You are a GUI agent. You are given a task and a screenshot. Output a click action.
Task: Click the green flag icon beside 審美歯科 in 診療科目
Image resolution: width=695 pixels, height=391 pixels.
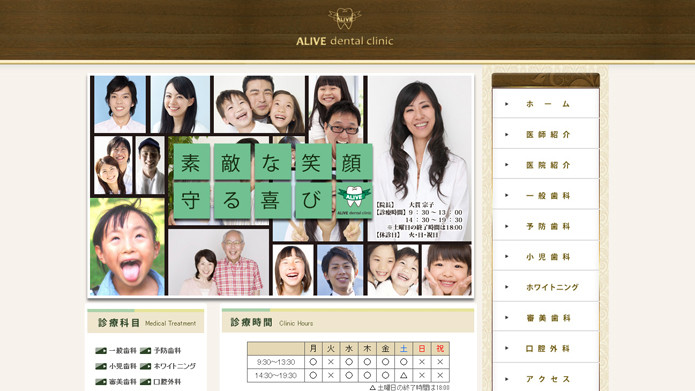pos(101,382)
